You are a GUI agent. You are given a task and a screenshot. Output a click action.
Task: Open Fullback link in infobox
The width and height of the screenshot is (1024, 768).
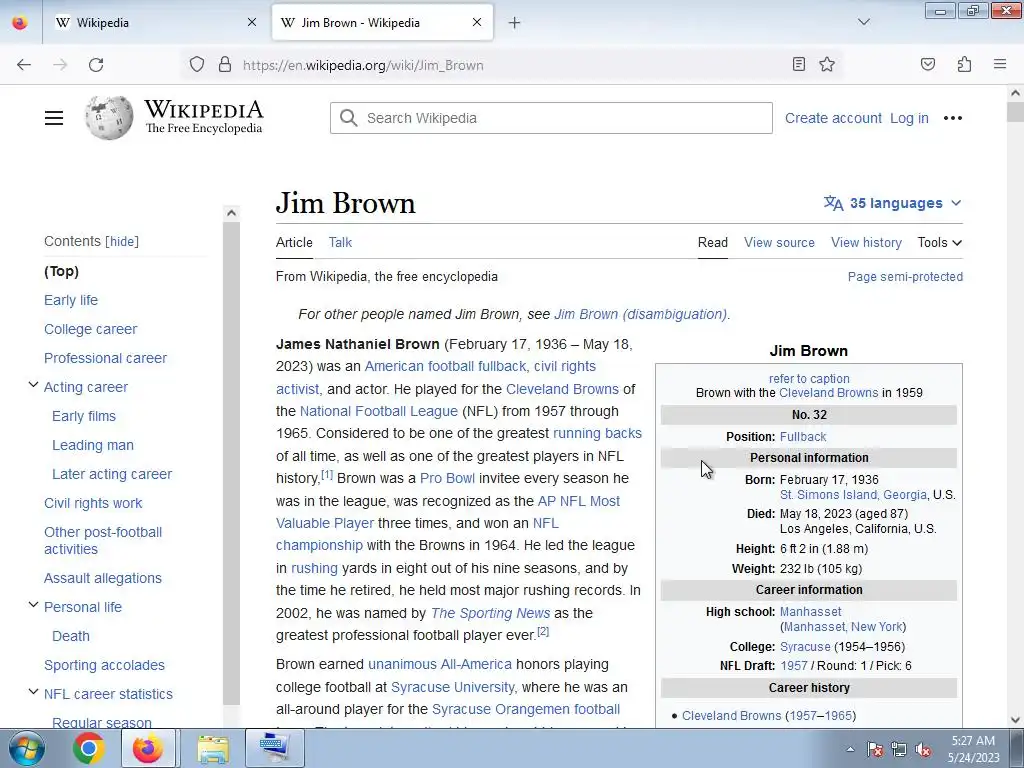(803, 437)
